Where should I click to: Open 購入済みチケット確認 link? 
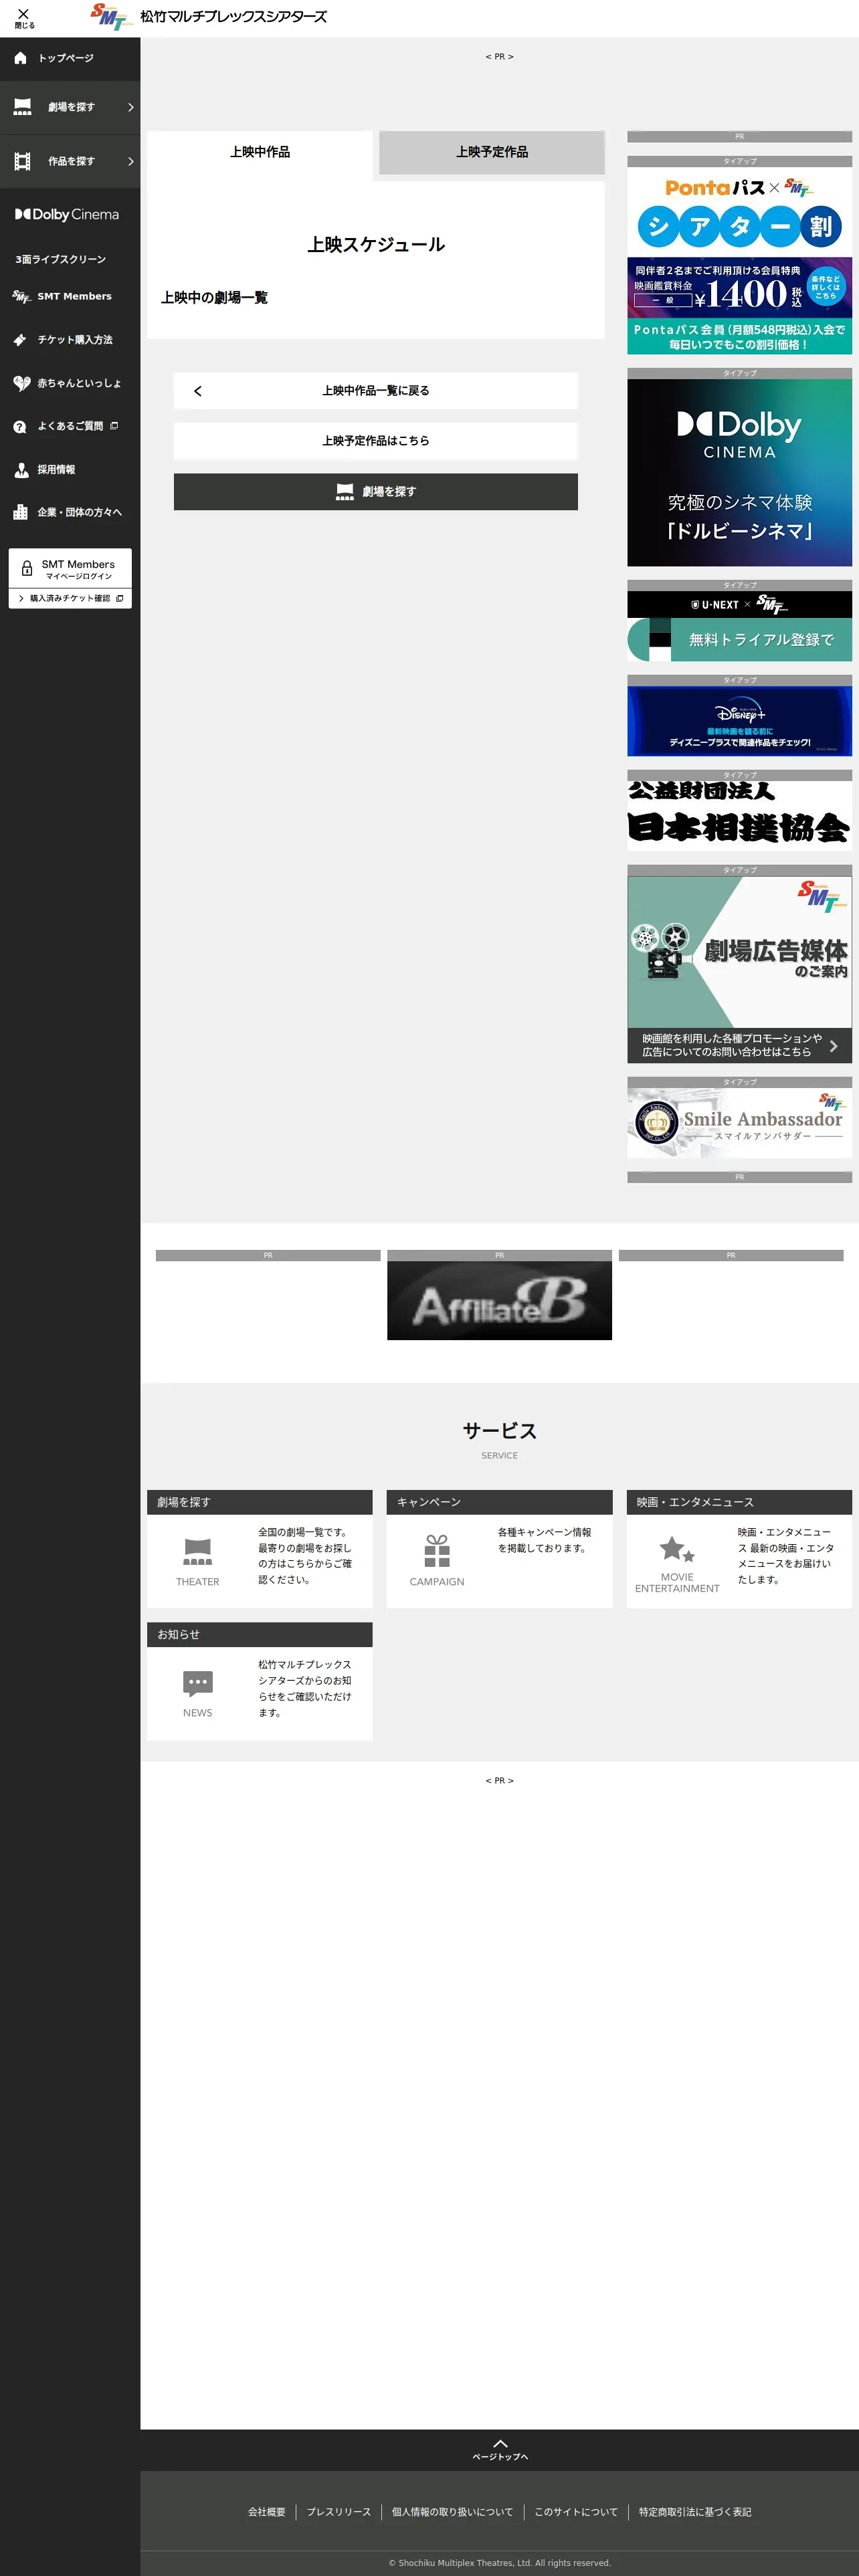[70, 598]
